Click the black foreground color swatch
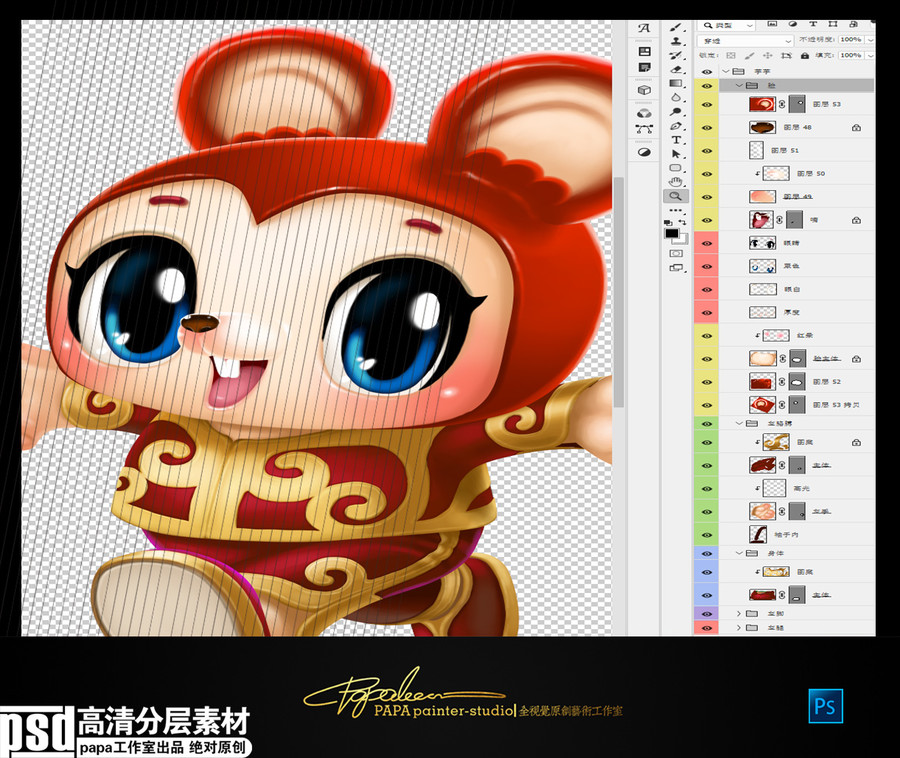 [x=671, y=233]
